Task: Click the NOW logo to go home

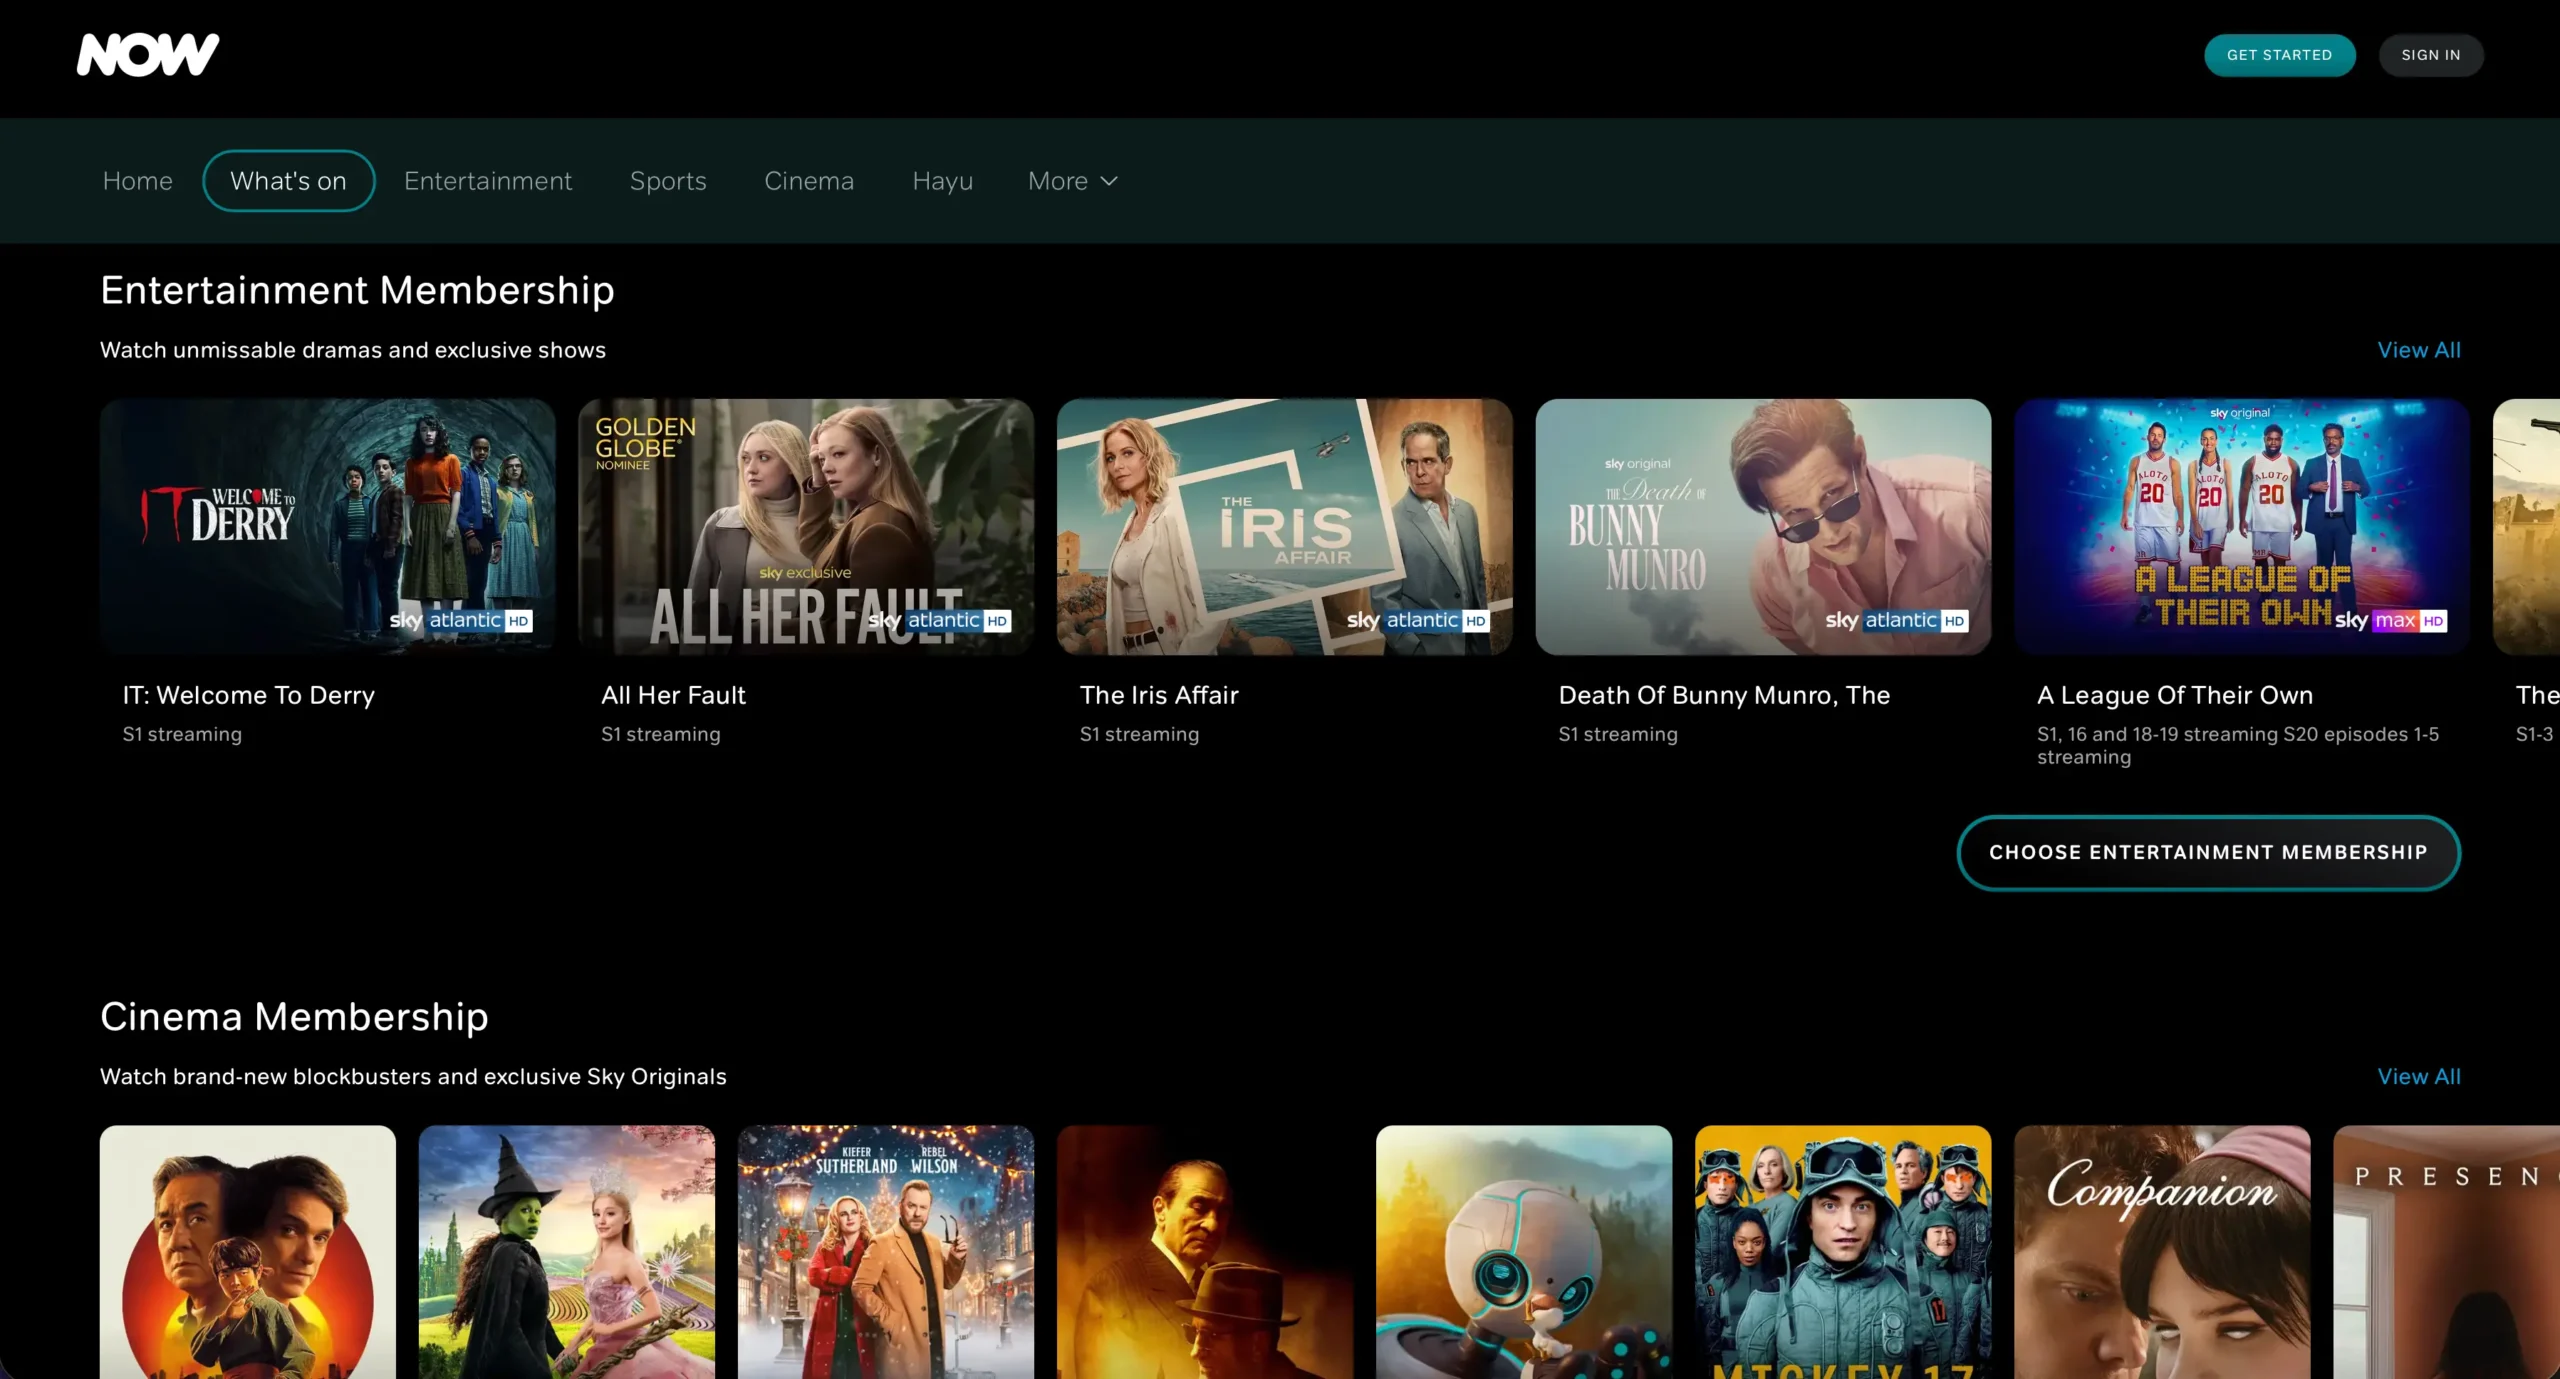Action: coord(146,54)
